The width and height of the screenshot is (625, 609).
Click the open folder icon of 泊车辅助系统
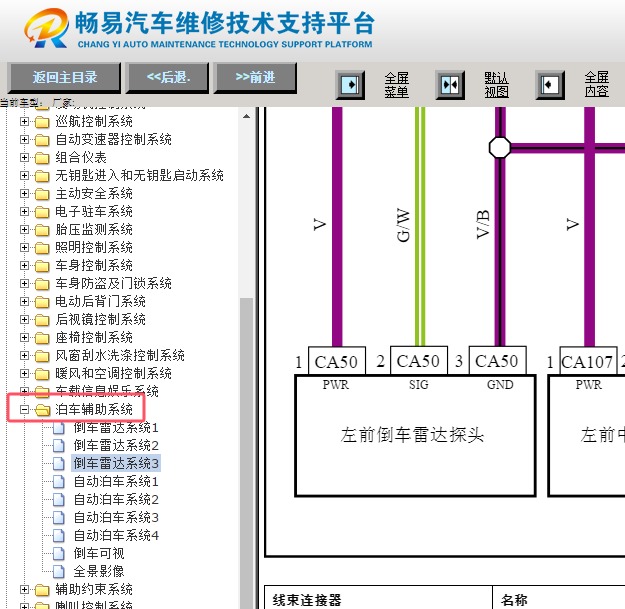[x=42, y=410]
